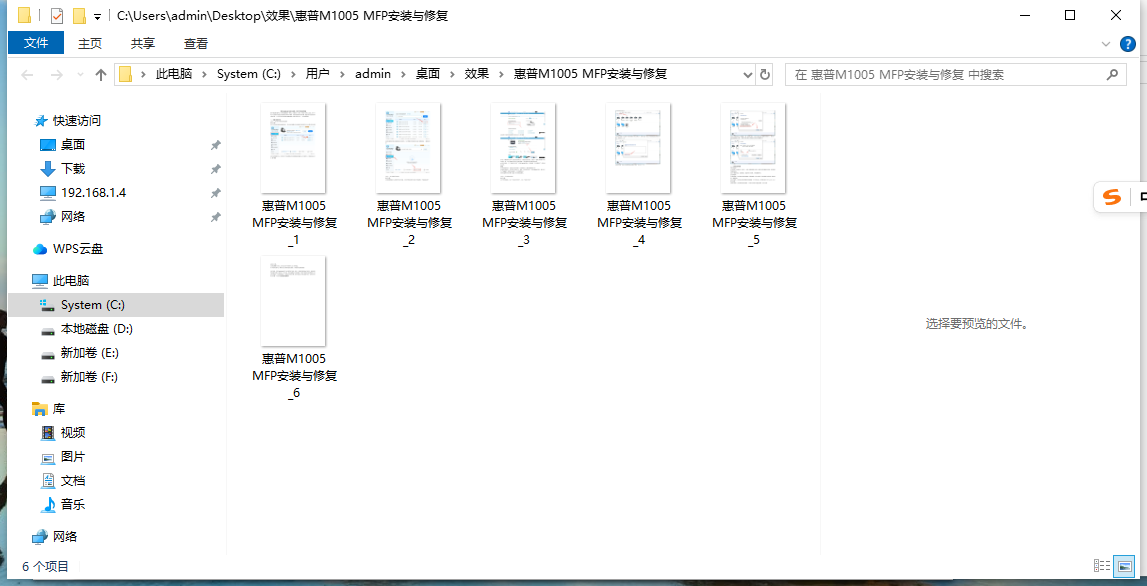Click System (C:) in the address breadcrumb
Image resolution: width=1147 pixels, height=586 pixels.
[248, 74]
